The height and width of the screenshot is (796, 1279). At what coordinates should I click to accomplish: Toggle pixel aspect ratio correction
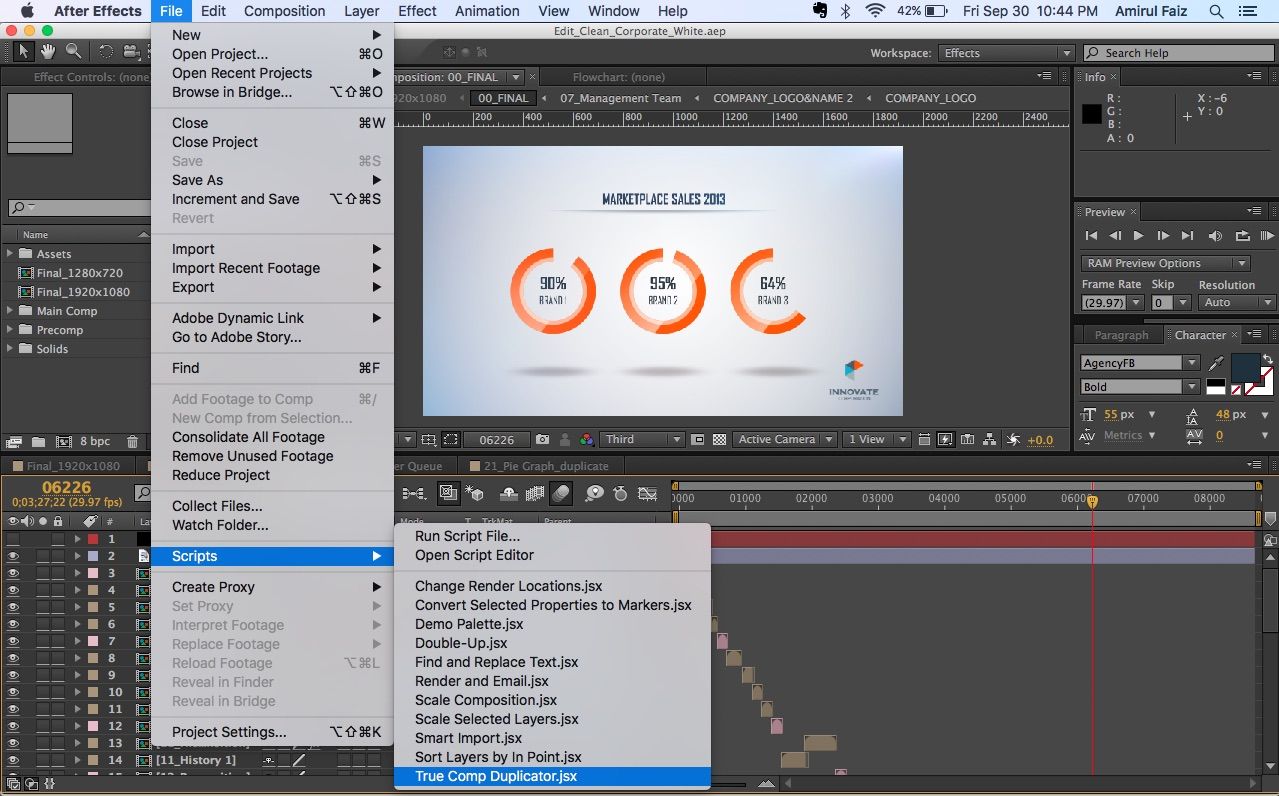pos(924,439)
